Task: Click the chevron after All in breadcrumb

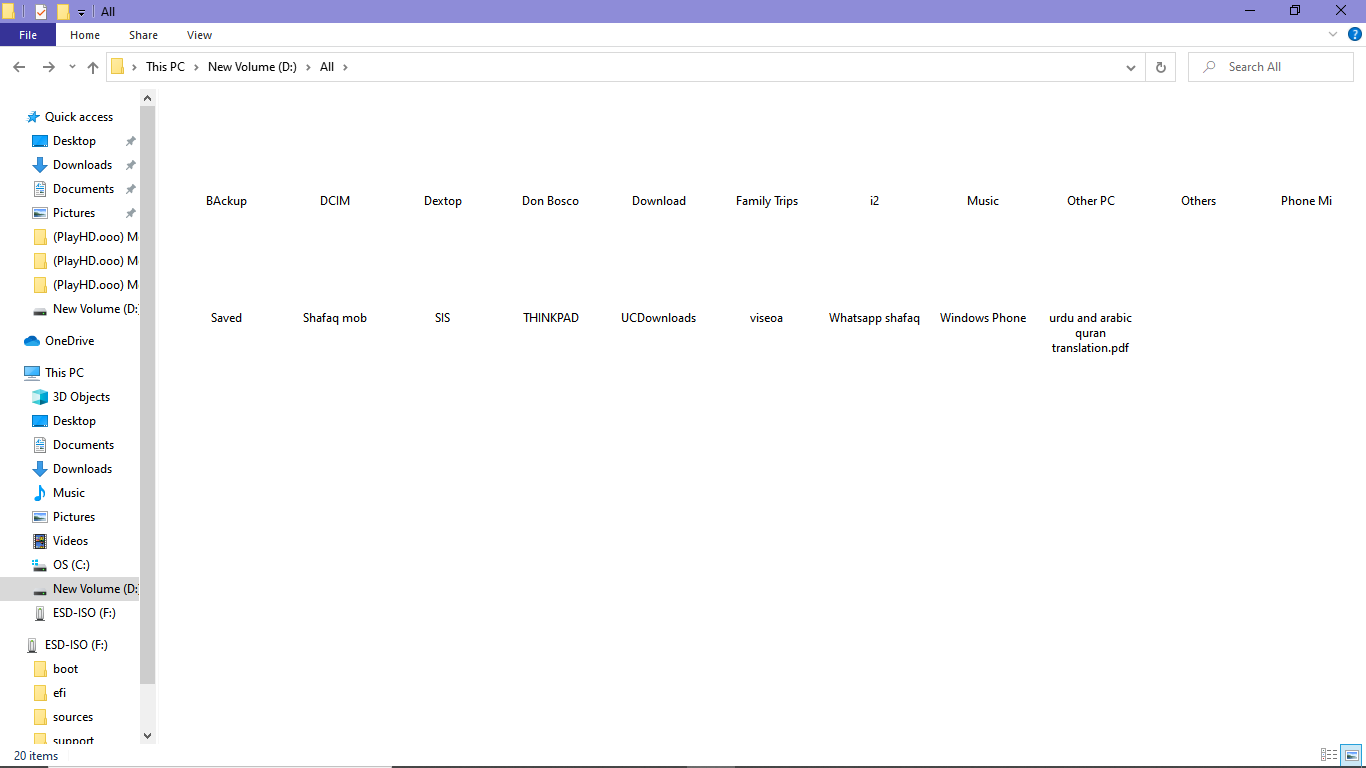Action: click(x=345, y=67)
